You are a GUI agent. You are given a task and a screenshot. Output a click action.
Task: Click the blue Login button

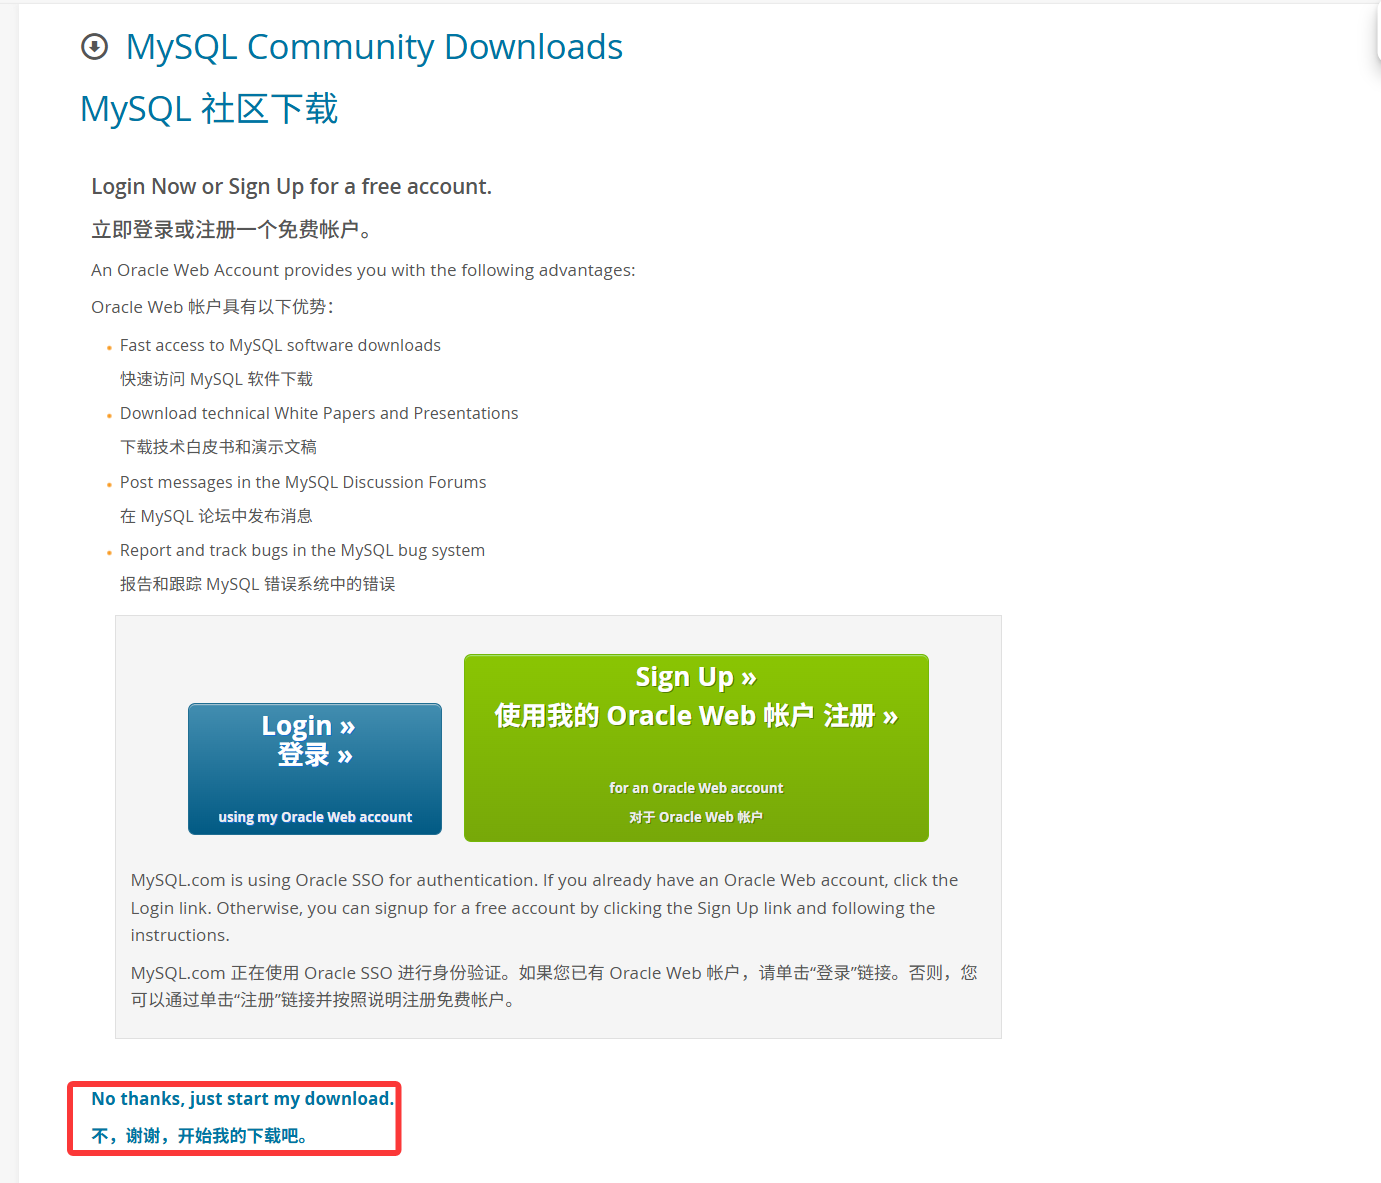315,769
